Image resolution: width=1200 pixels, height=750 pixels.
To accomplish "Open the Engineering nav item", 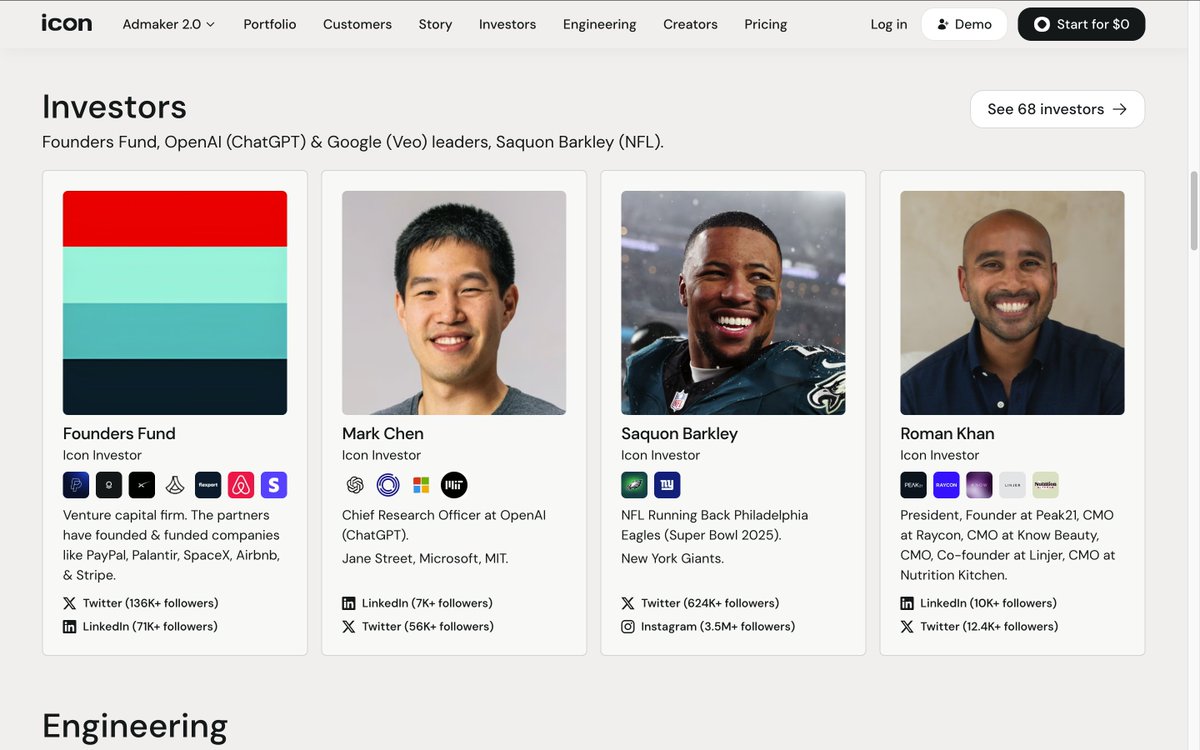I will point(599,24).
